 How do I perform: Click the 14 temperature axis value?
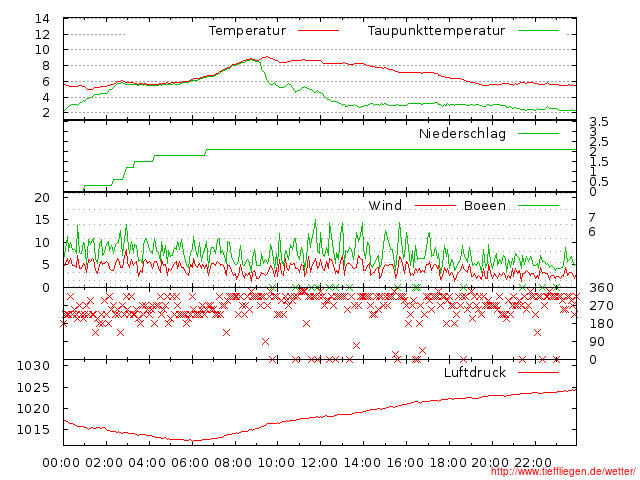click(x=42, y=19)
